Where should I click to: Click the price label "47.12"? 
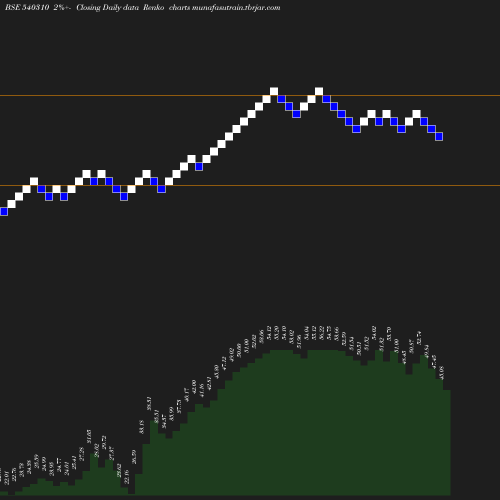click(224, 363)
